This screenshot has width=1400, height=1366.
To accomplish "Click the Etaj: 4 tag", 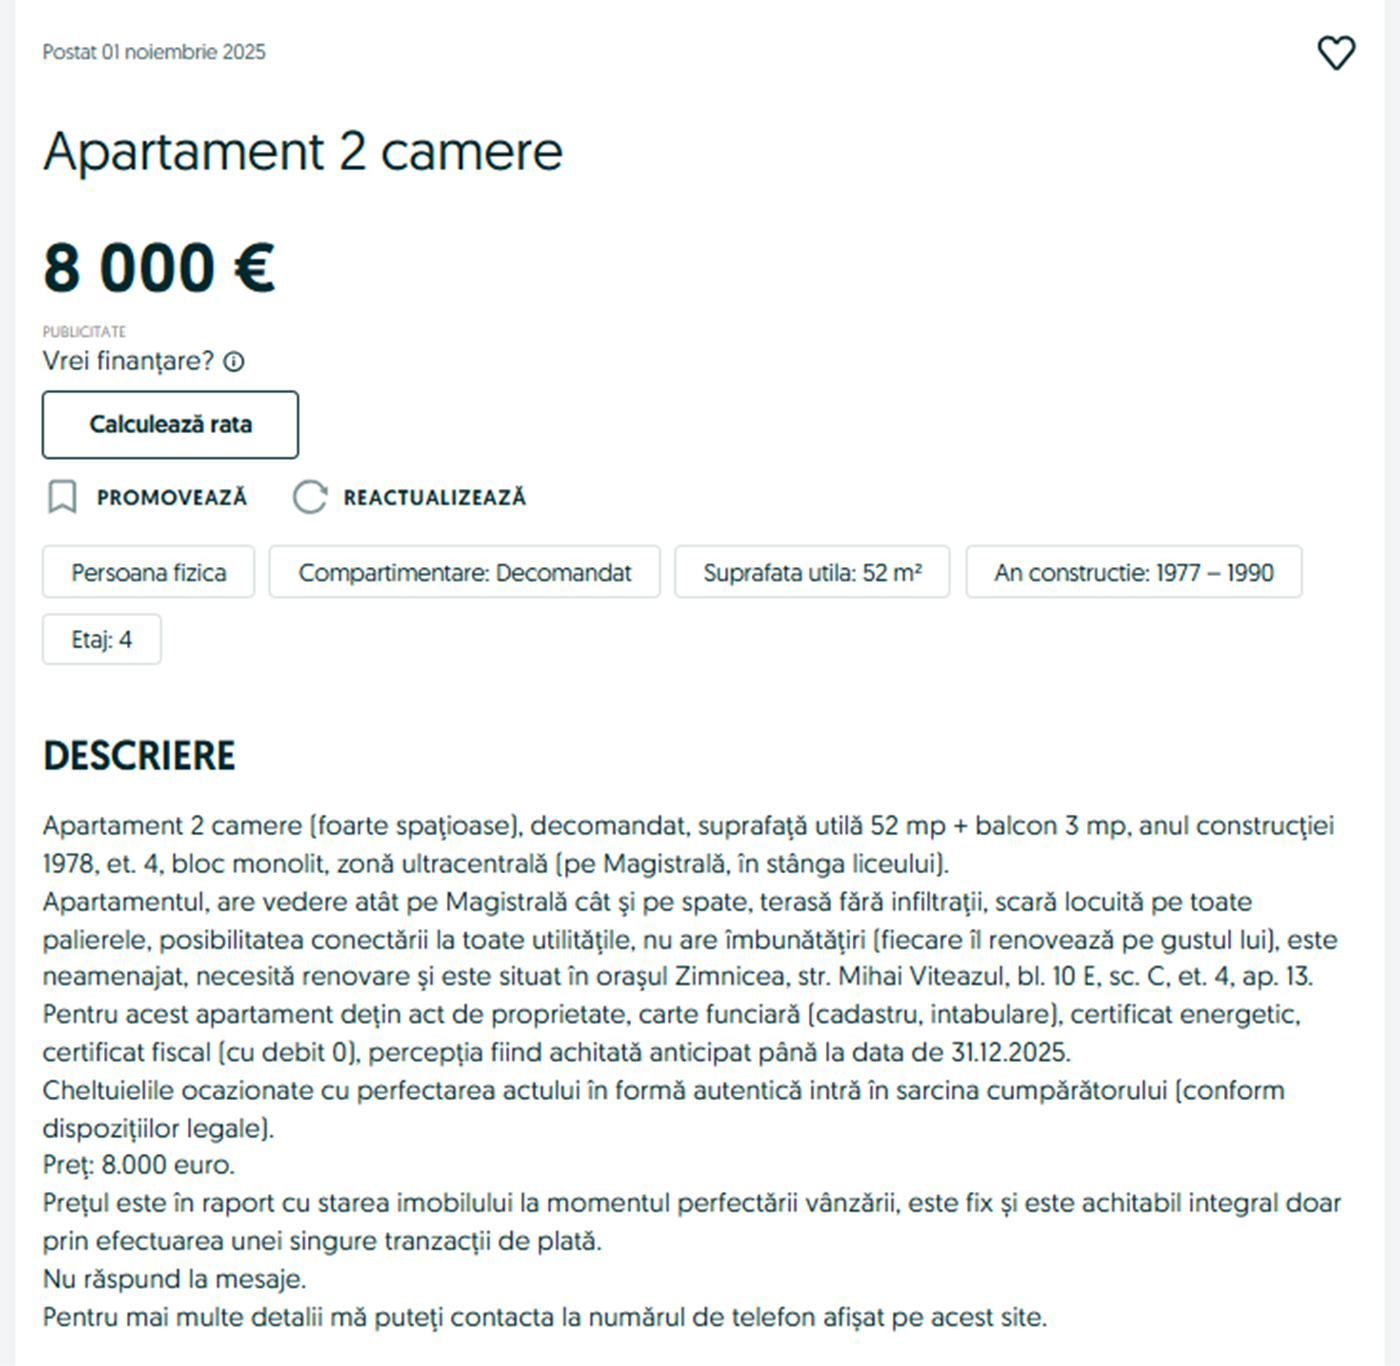I will (101, 640).
